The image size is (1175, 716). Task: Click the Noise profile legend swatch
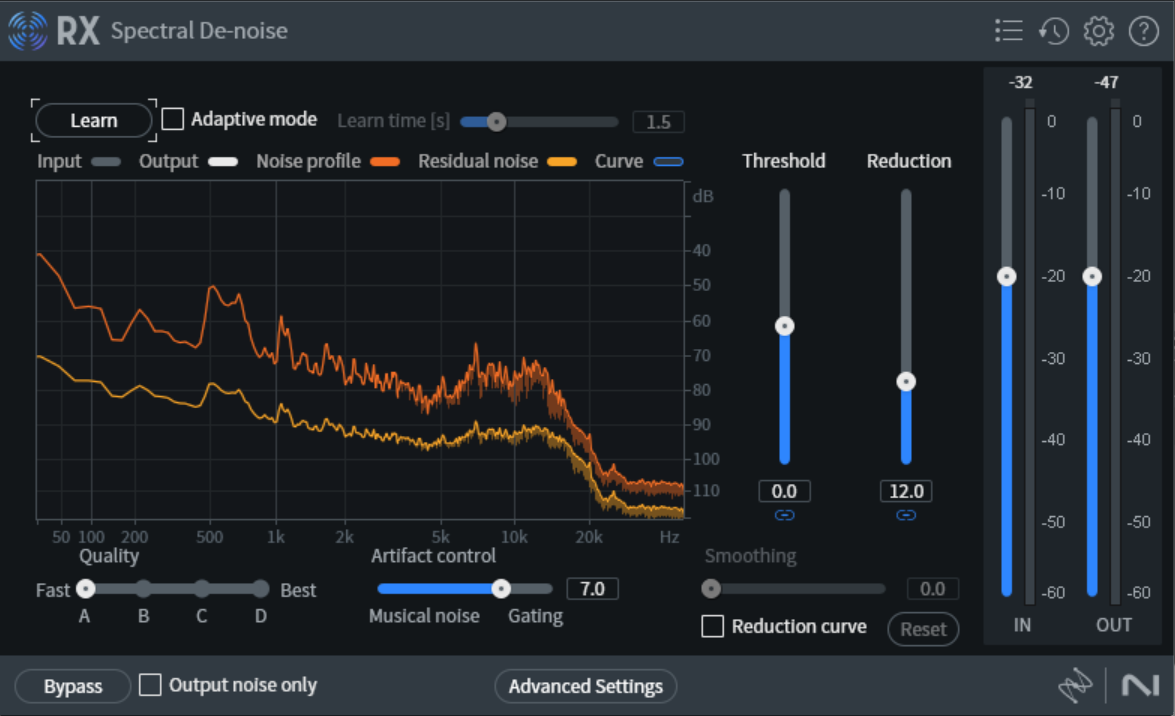(385, 161)
